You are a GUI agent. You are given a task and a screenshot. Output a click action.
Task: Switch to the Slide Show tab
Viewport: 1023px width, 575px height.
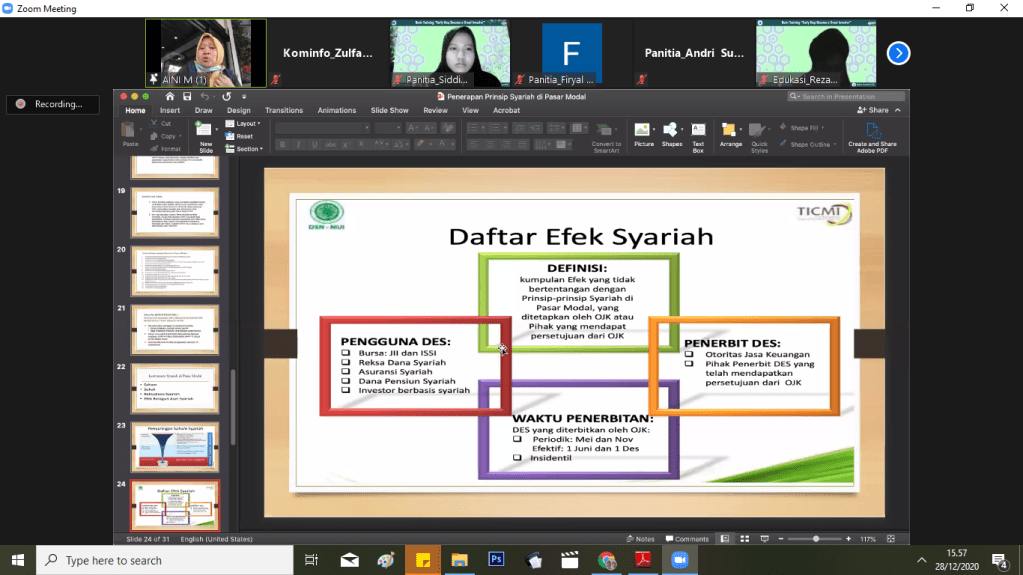pyautogui.click(x=389, y=110)
